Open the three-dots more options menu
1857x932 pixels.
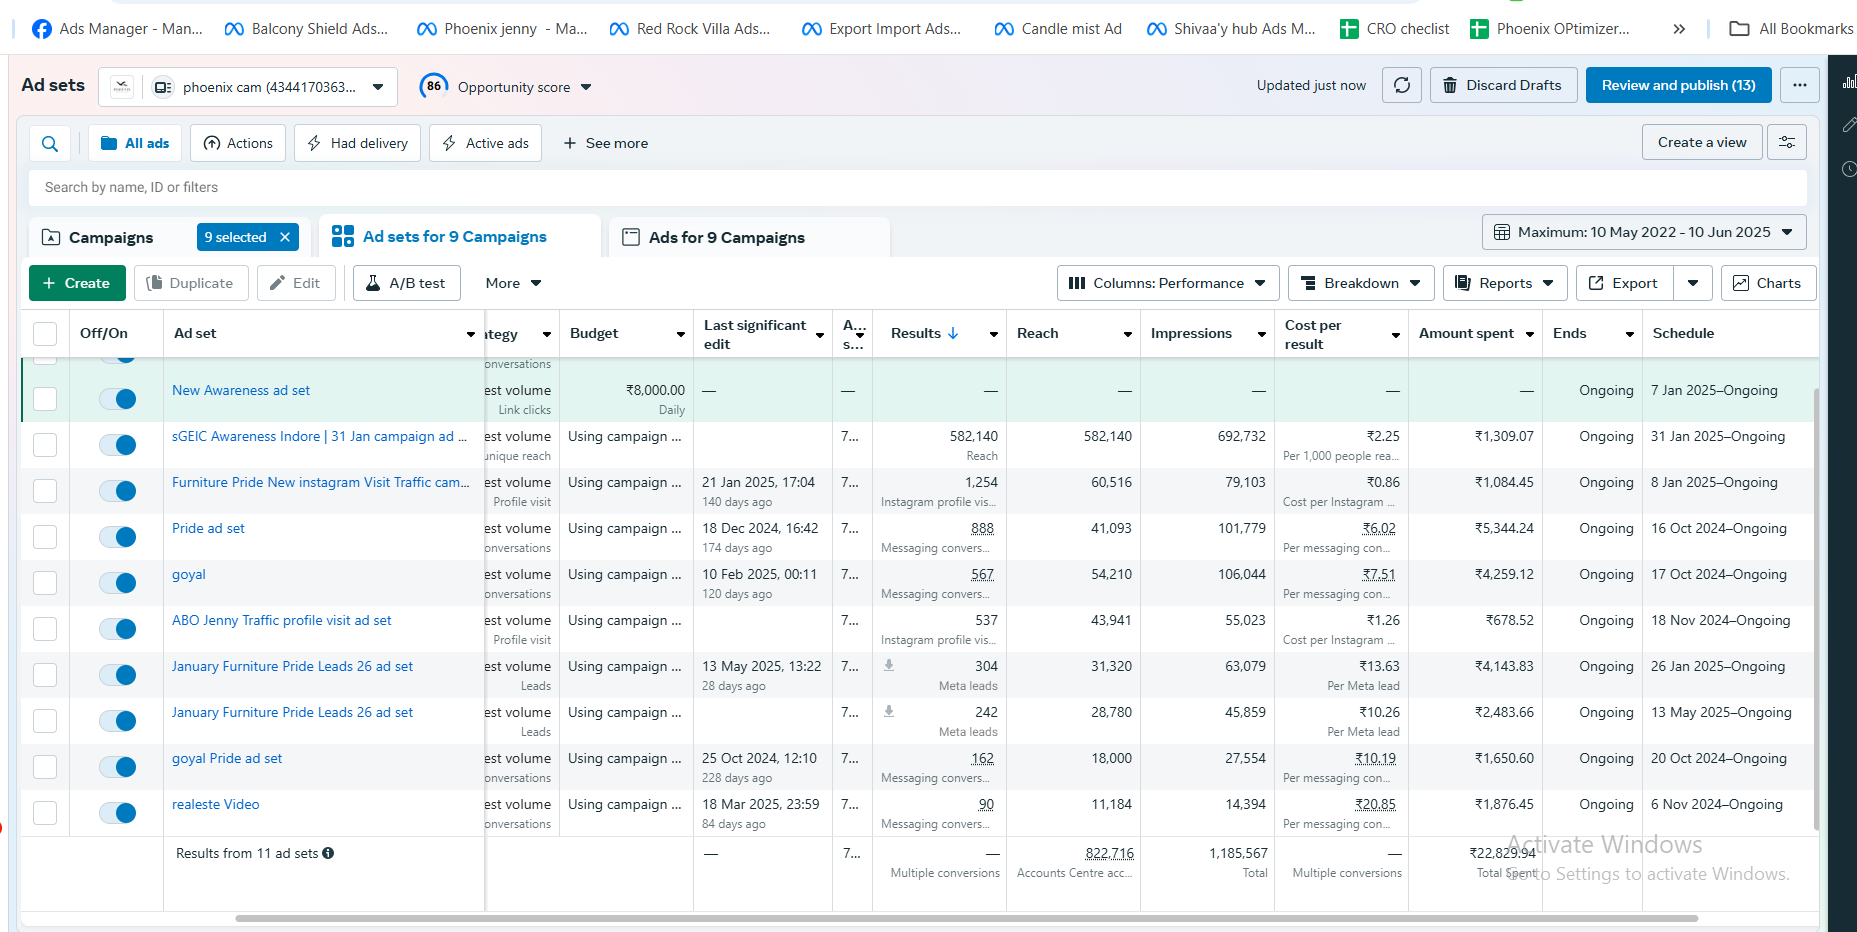[1800, 85]
